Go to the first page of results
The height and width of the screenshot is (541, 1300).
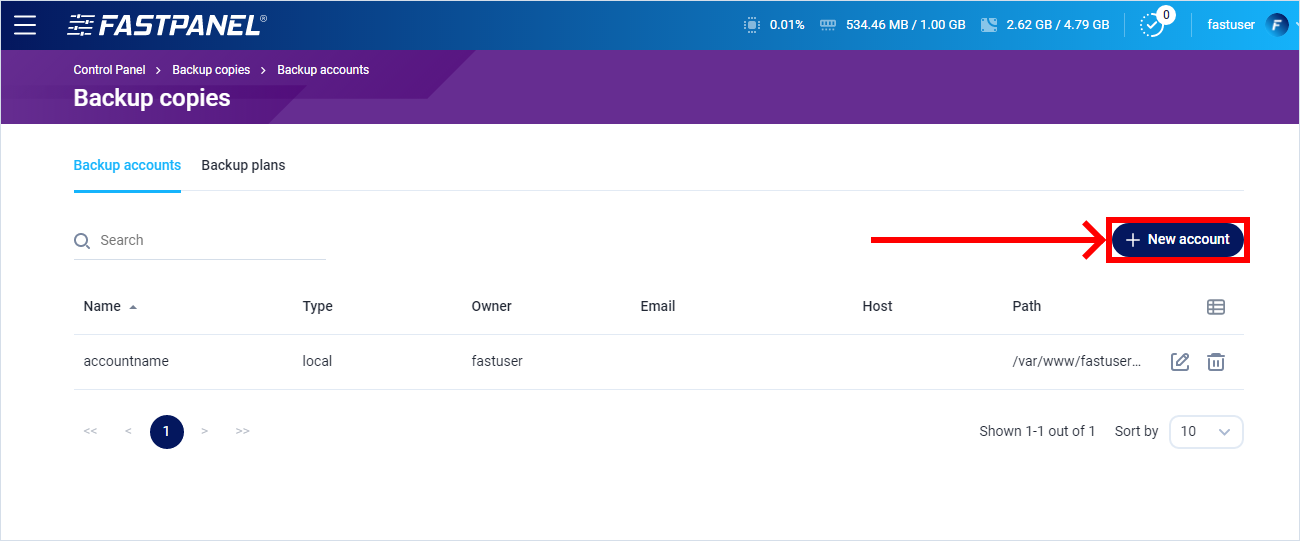pos(90,432)
